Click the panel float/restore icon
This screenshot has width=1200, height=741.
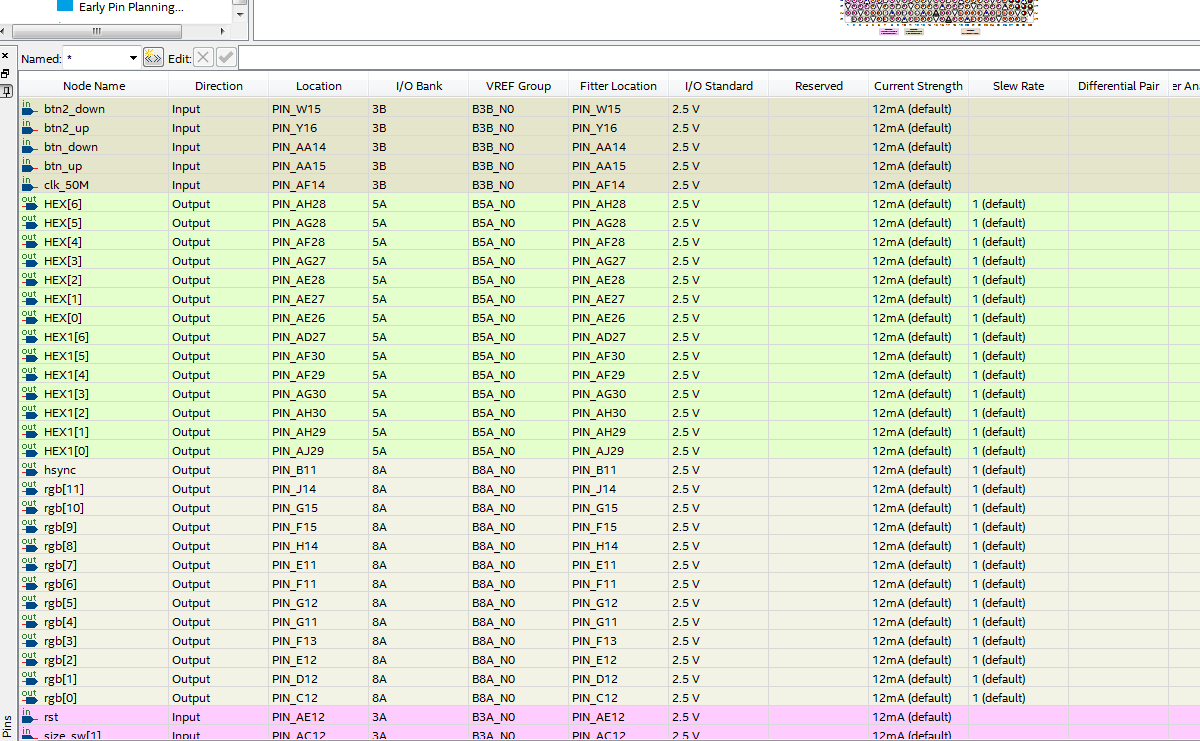(x=5, y=73)
